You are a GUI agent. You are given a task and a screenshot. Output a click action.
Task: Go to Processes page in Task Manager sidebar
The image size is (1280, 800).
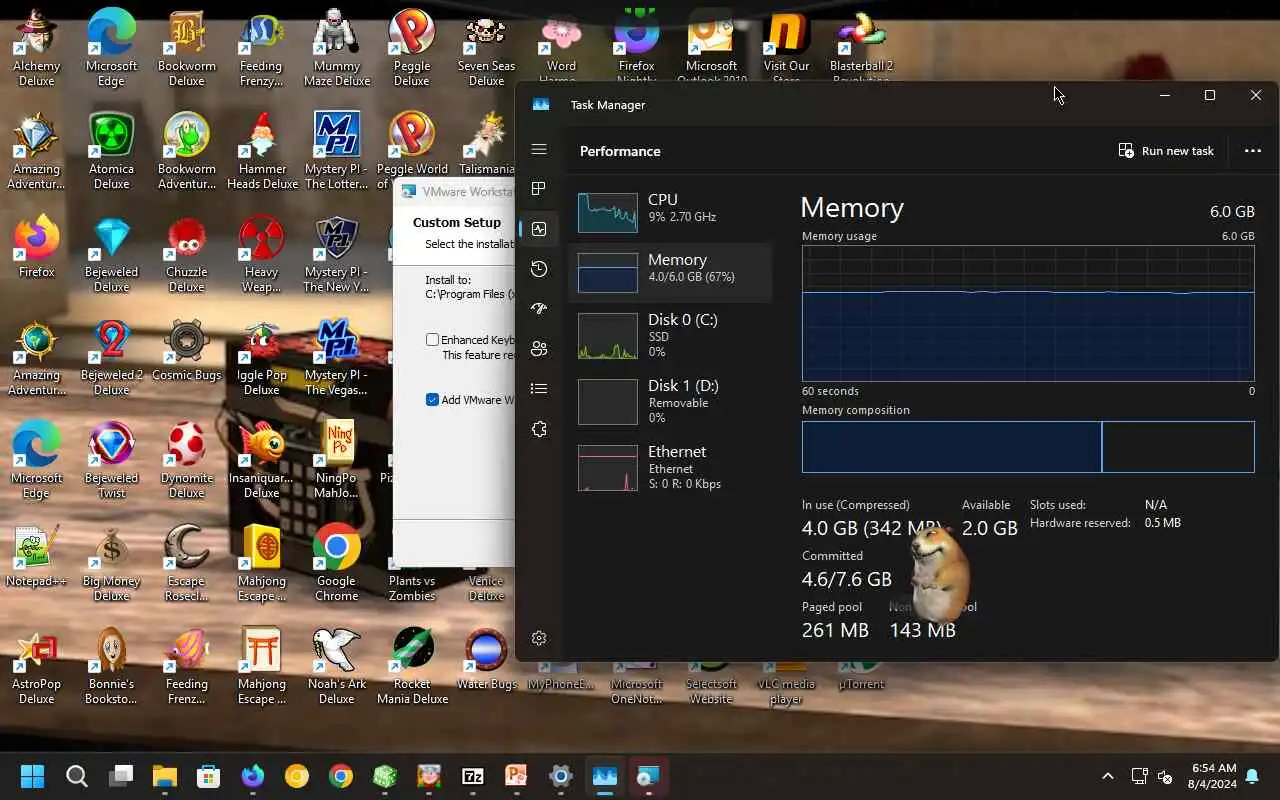click(539, 189)
